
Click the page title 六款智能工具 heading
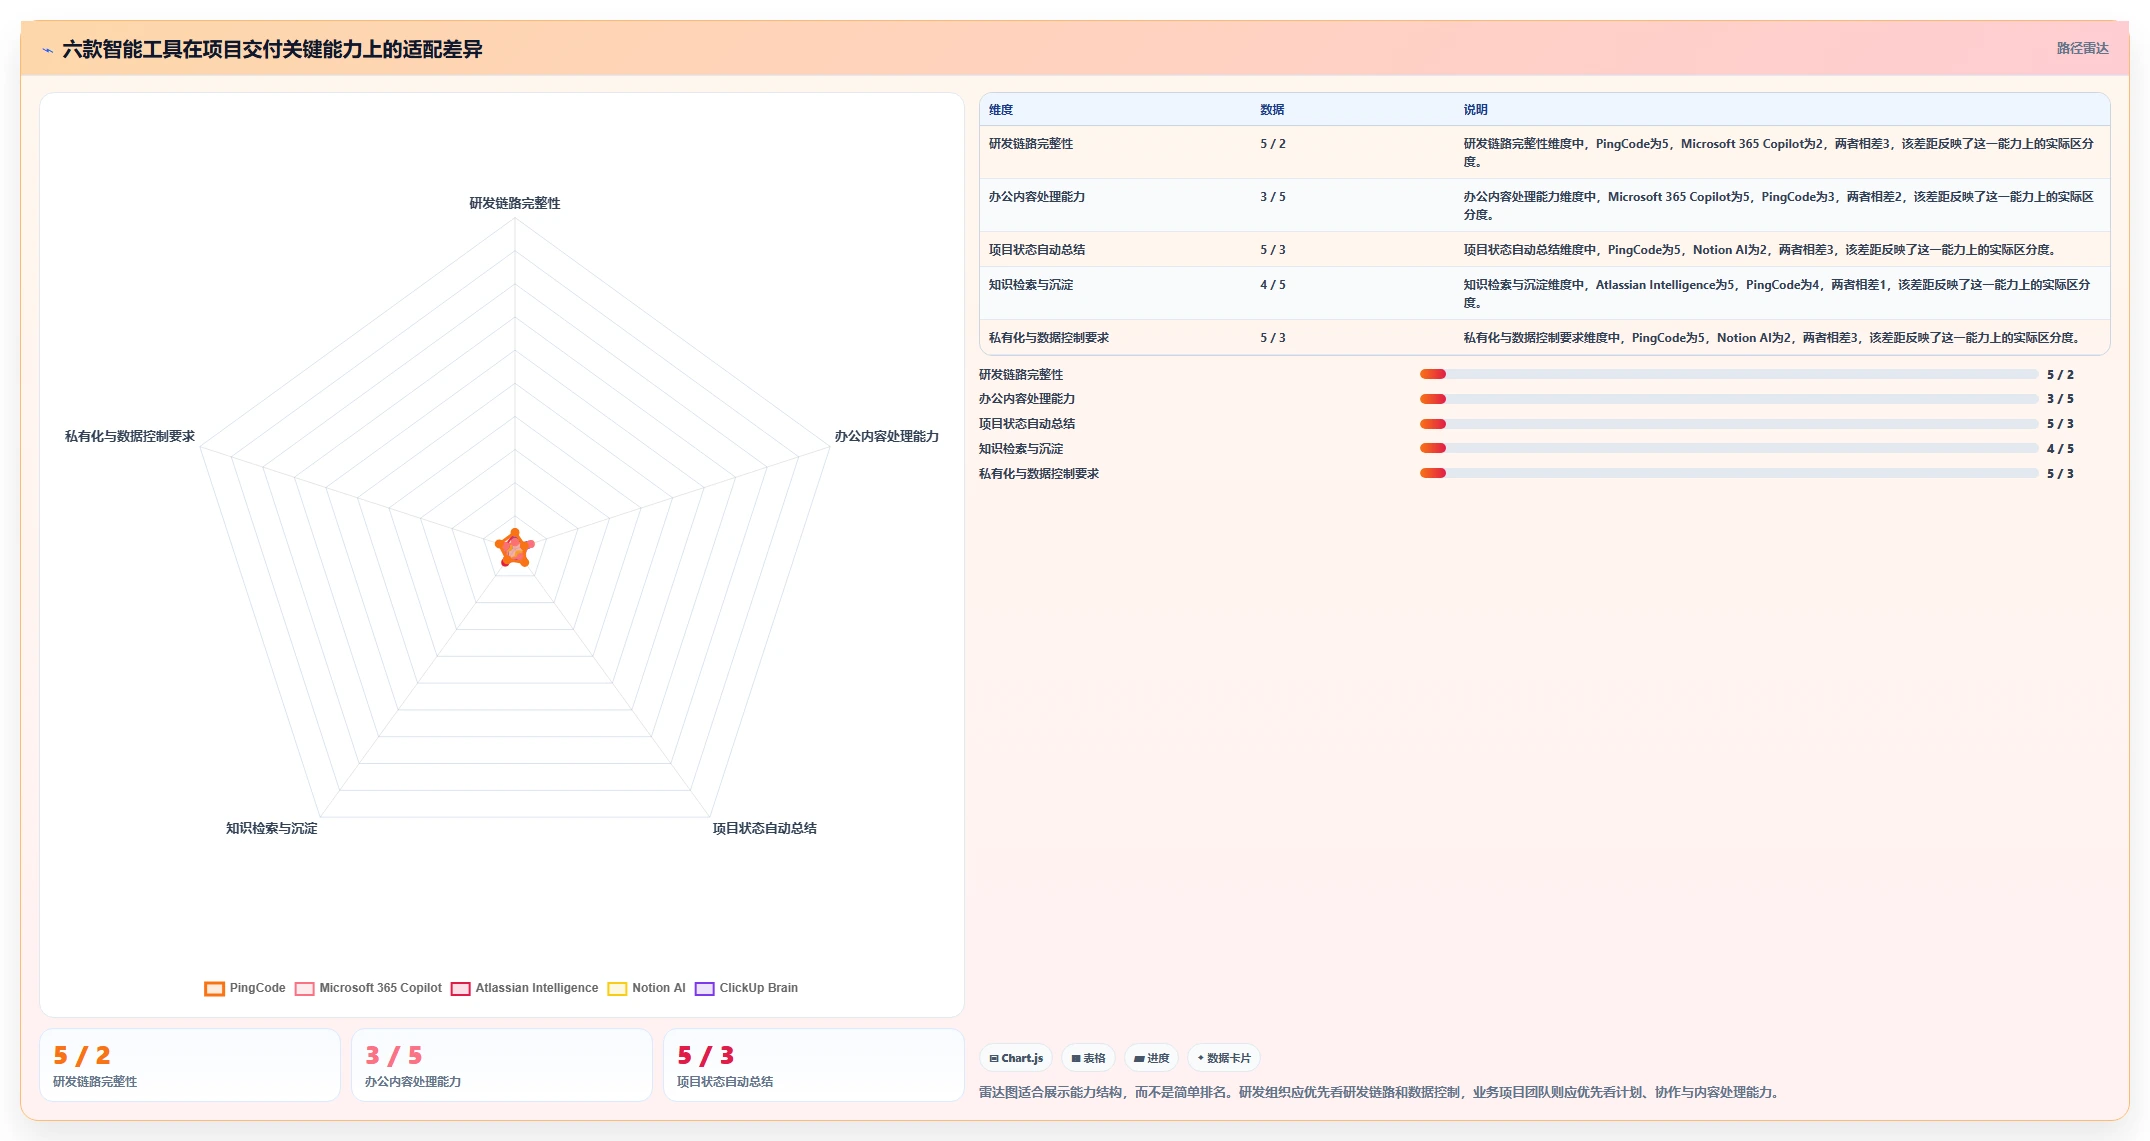[x=272, y=49]
